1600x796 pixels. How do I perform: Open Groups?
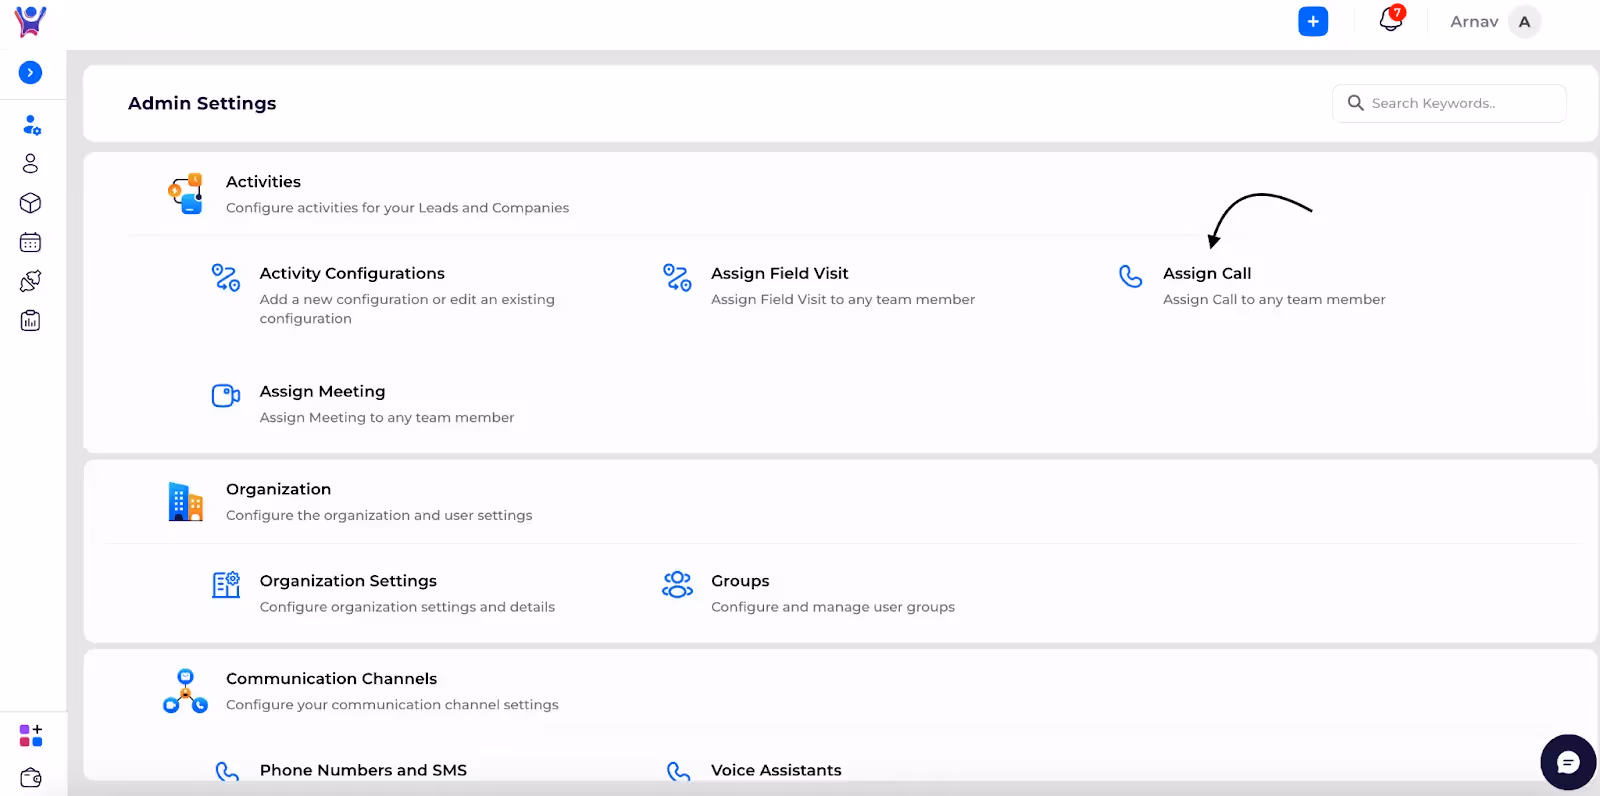tap(740, 581)
